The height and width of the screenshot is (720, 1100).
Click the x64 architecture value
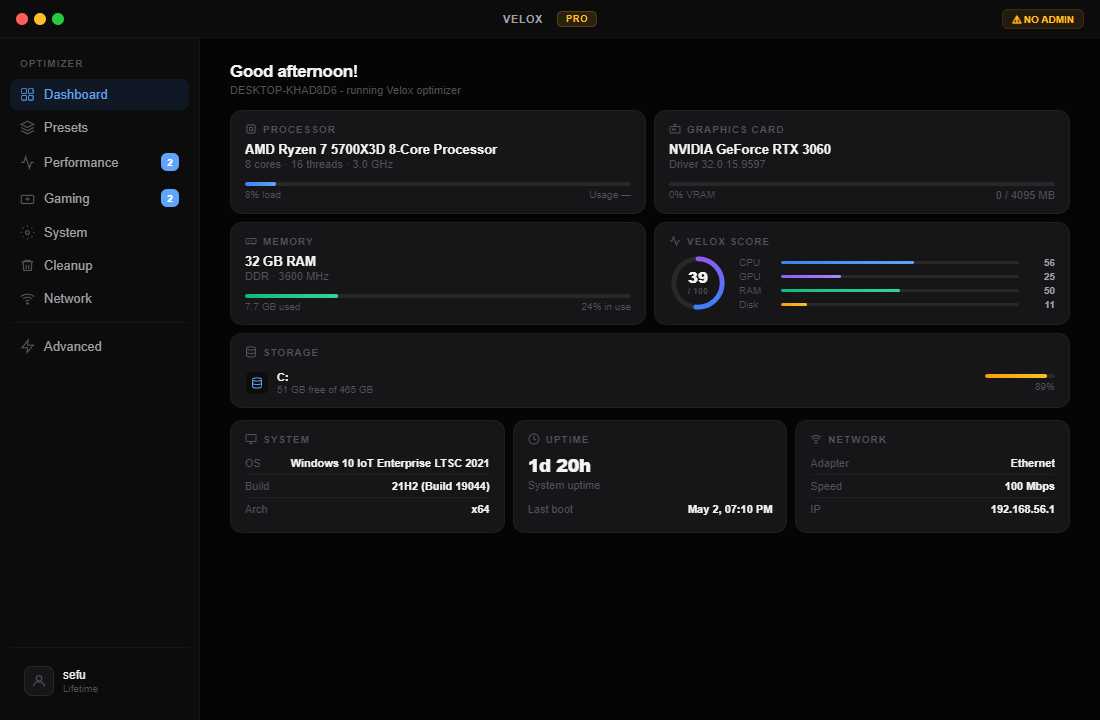point(481,509)
